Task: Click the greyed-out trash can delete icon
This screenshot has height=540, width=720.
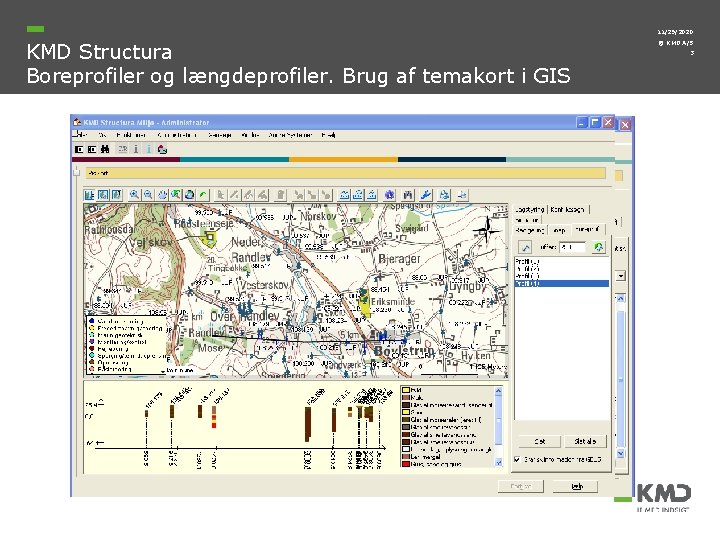Action: coord(281,195)
